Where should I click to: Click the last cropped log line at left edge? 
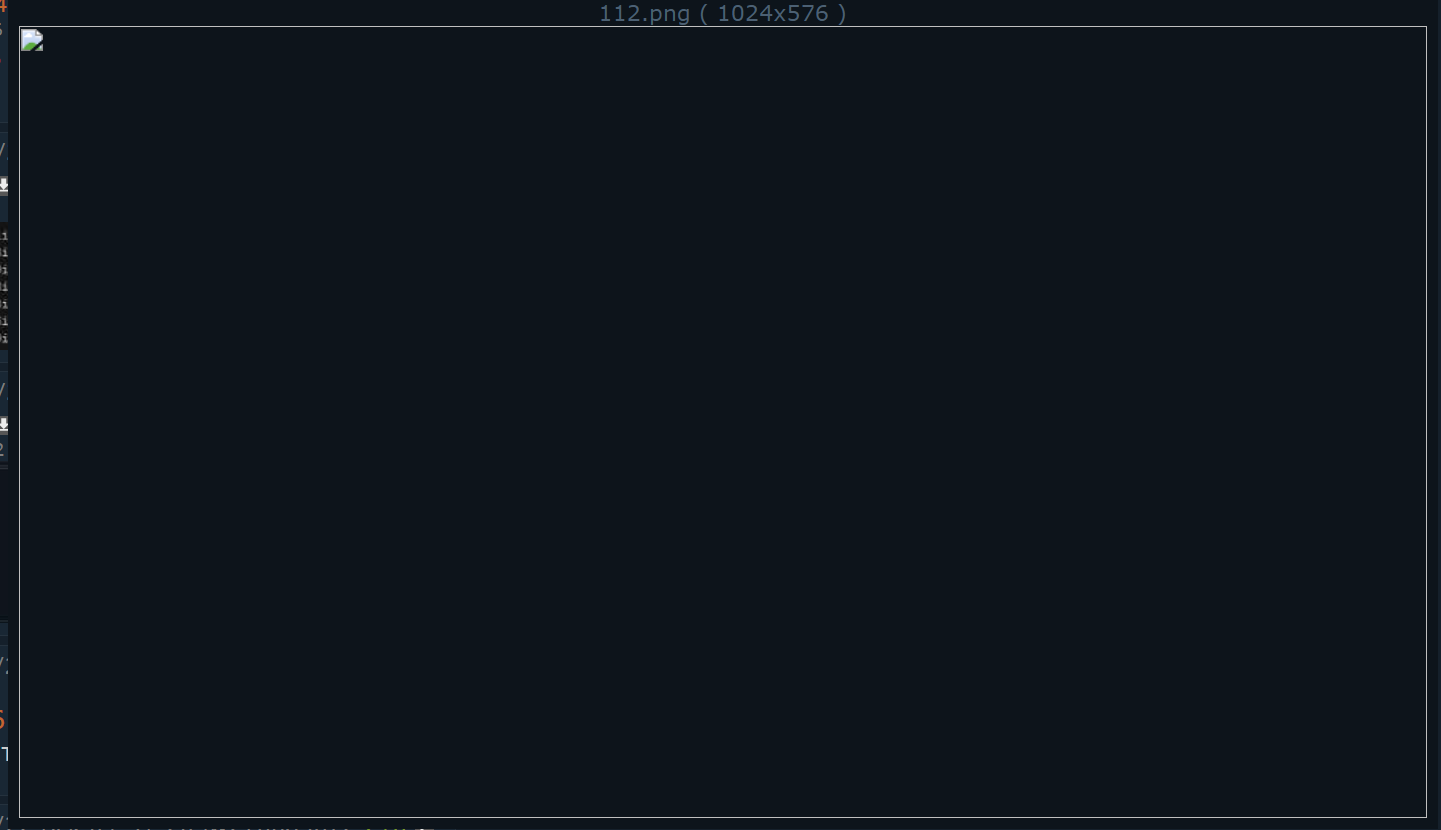point(4,338)
